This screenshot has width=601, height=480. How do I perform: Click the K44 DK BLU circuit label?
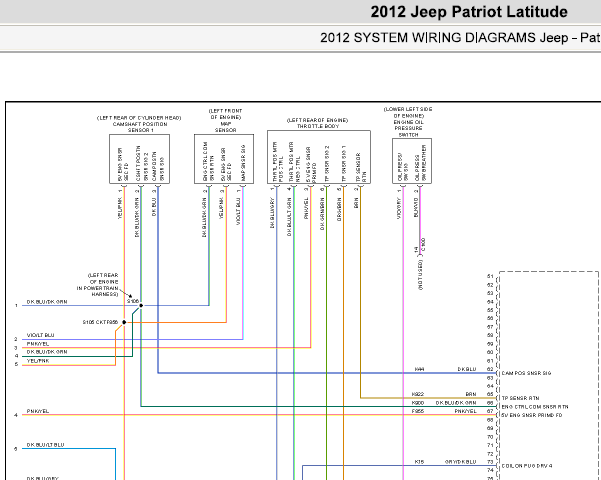[445, 369]
